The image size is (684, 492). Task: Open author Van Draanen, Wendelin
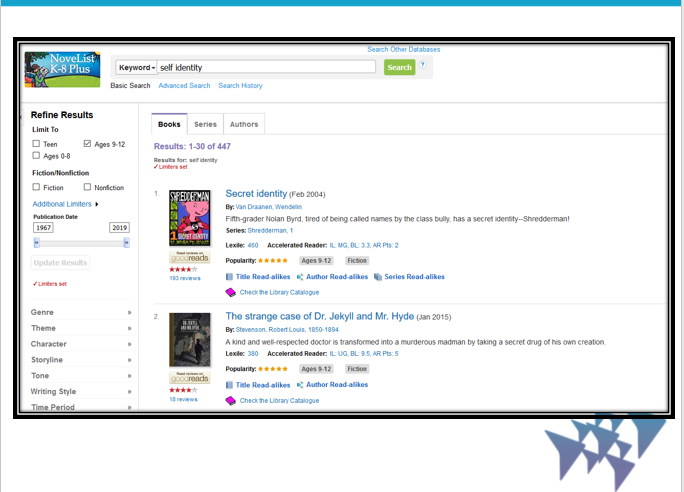[x=269, y=207]
